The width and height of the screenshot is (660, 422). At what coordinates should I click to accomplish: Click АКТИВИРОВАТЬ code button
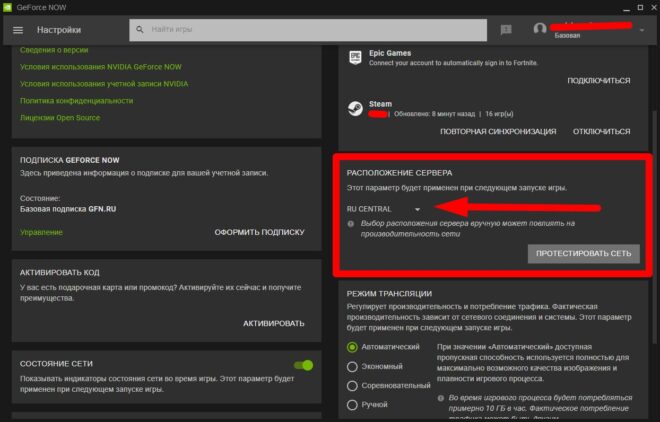274,323
